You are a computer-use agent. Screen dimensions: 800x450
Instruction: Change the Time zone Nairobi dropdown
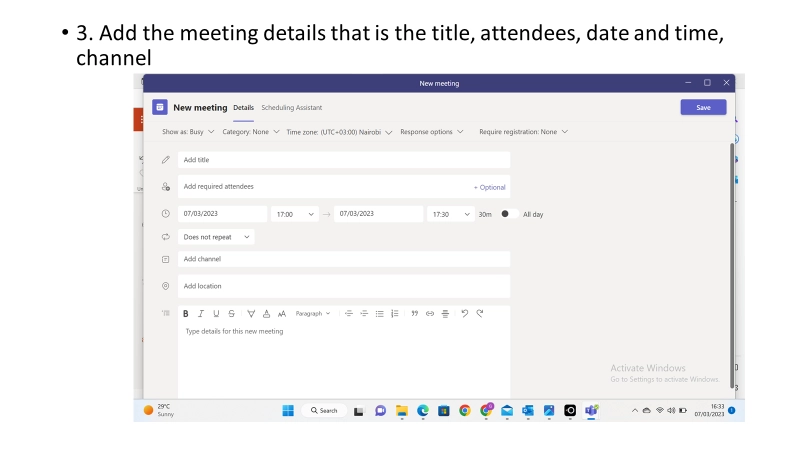click(339, 132)
